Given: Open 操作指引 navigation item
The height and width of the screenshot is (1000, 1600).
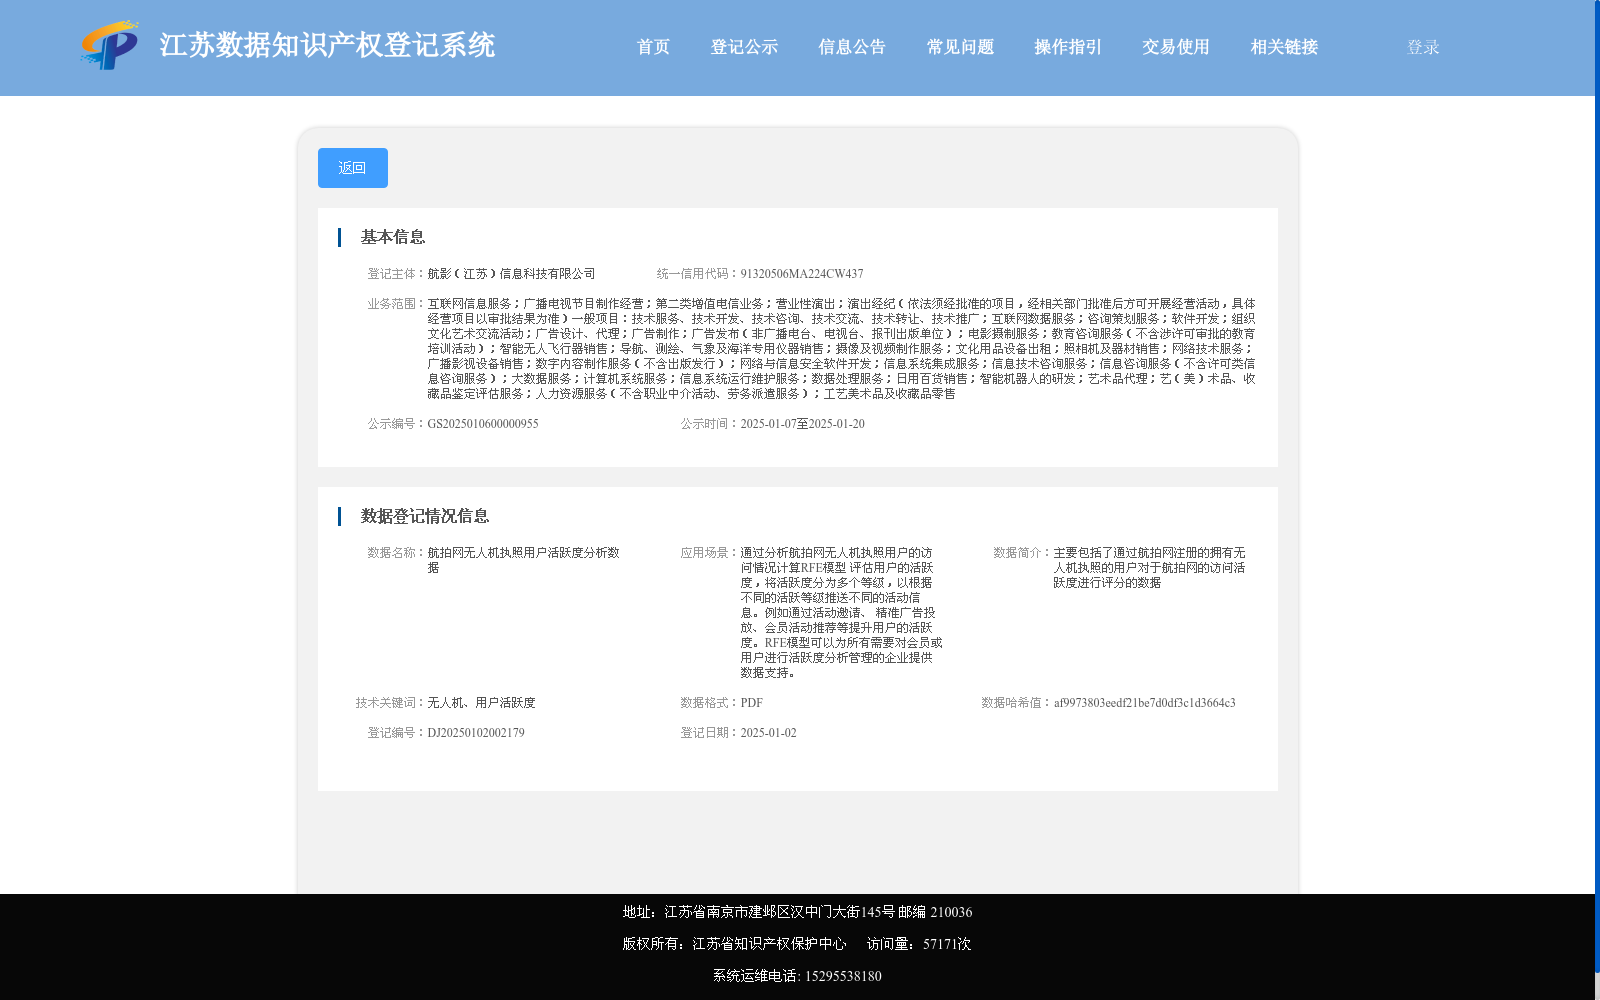Looking at the screenshot, I should [1068, 47].
